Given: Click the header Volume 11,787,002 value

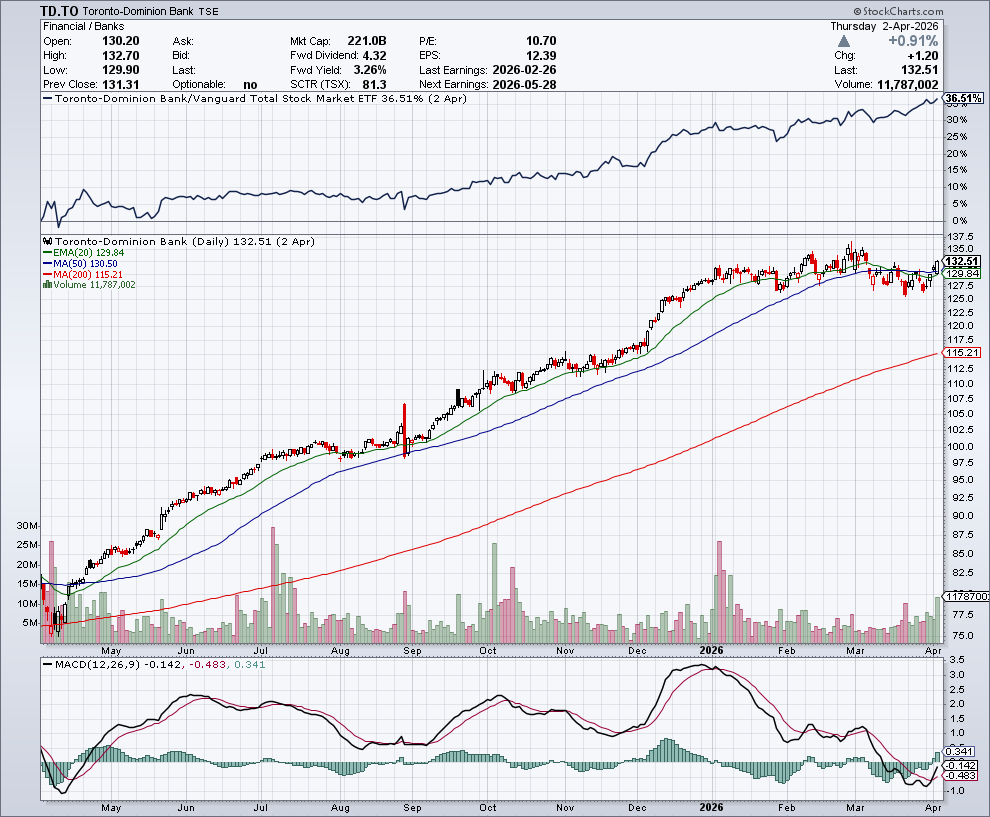Looking at the screenshot, I should pos(908,85).
